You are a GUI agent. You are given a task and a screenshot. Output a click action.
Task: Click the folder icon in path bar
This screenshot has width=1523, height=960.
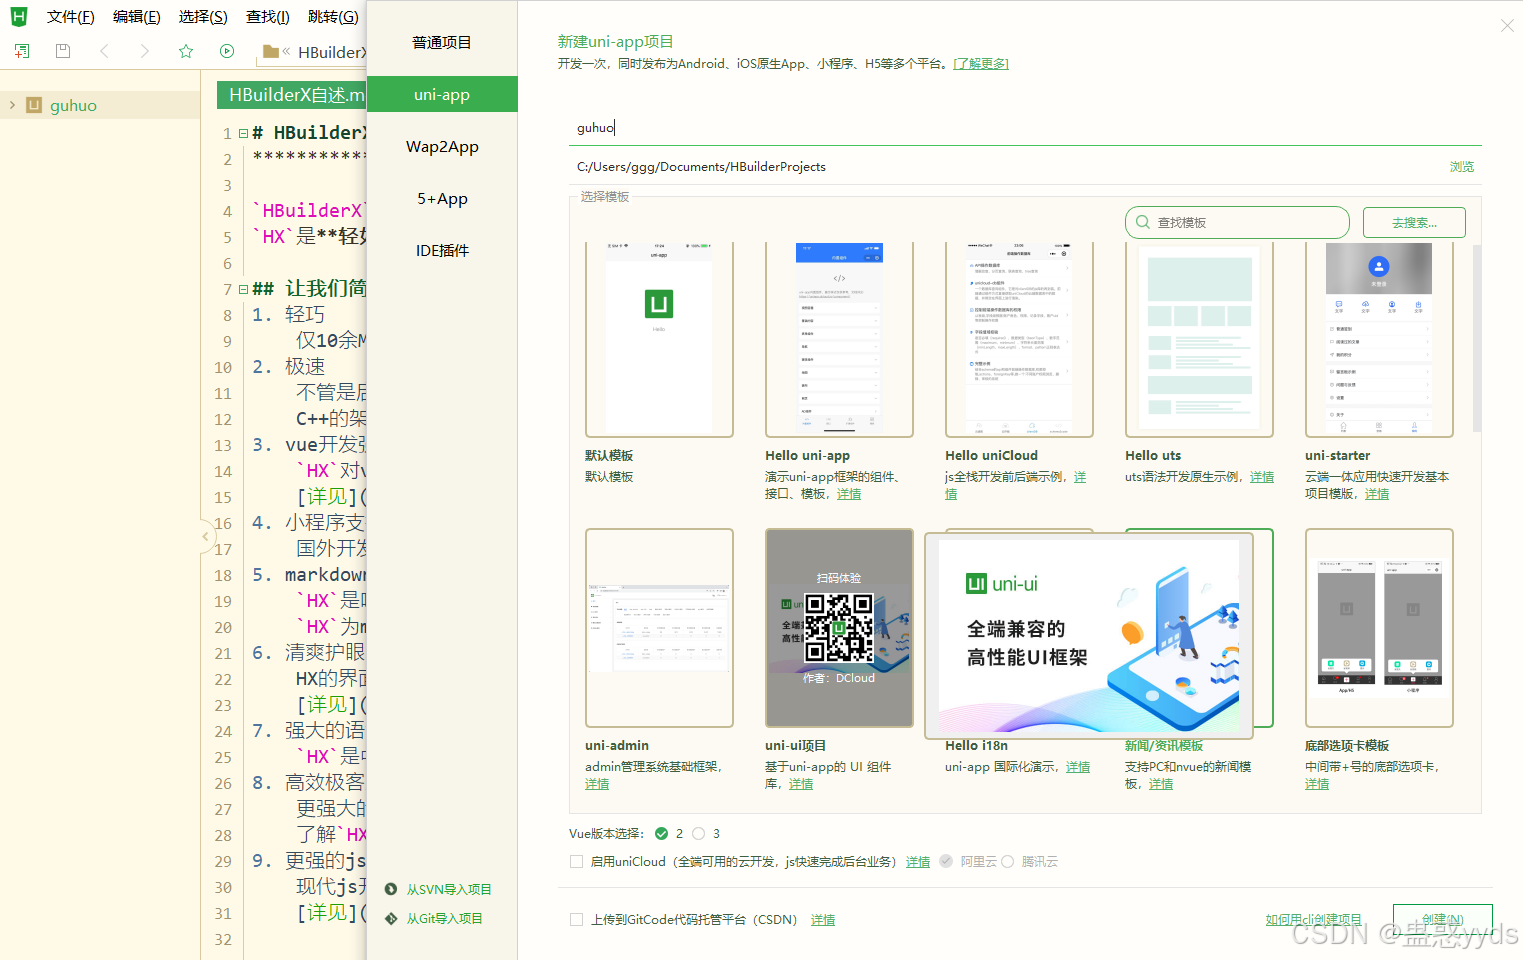click(270, 51)
